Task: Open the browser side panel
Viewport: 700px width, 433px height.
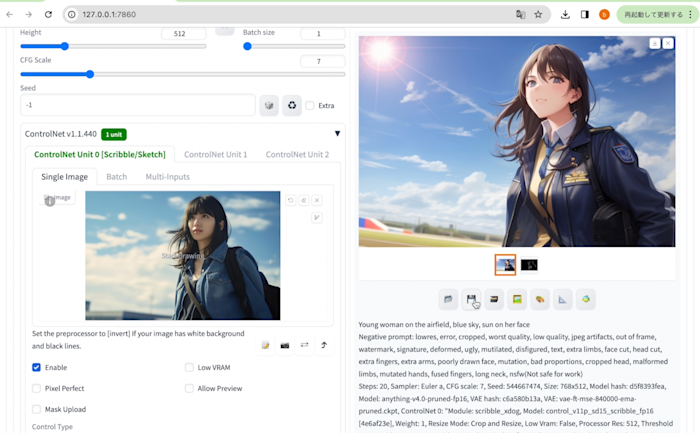Action: pyautogui.click(x=584, y=14)
